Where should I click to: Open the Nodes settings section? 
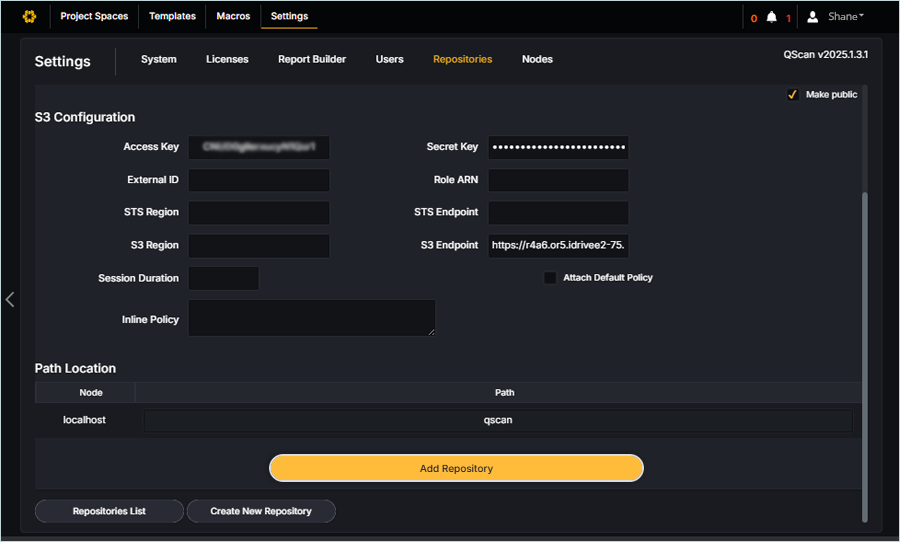(537, 60)
